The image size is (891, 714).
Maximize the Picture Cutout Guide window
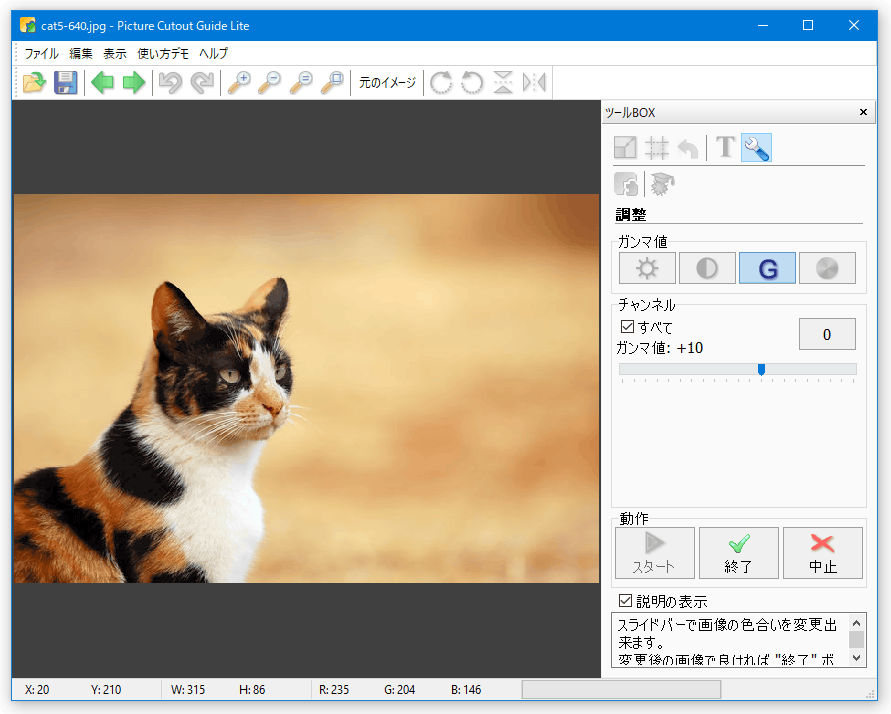coord(808,25)
